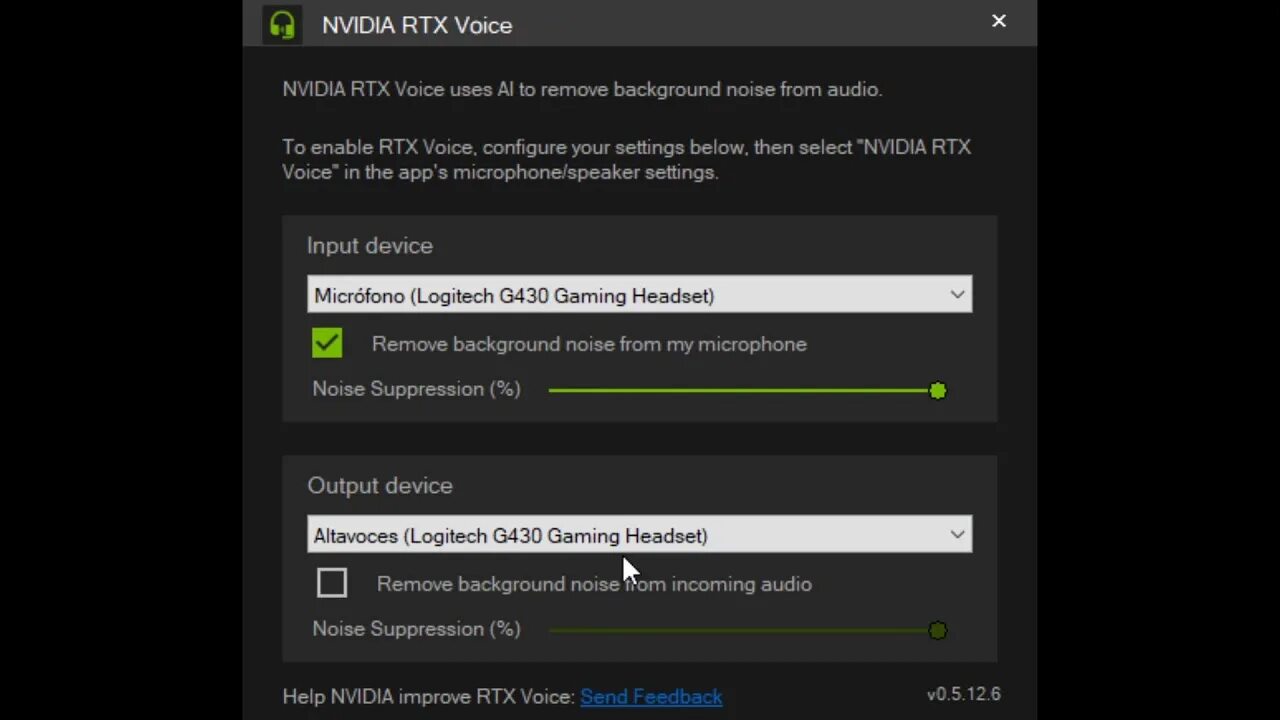Image resolution: width=1280 pixels, height=720 pixels.
Task: Close the NVIDIA RTX Voice window
Action: (x=998, y=21)
